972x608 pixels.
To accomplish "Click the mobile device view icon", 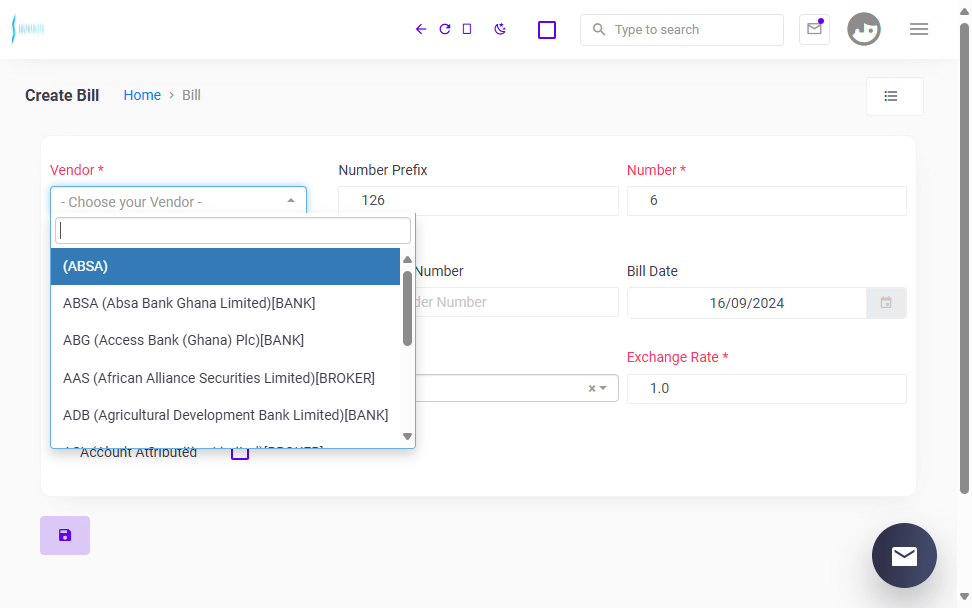I will click(467, 29).
